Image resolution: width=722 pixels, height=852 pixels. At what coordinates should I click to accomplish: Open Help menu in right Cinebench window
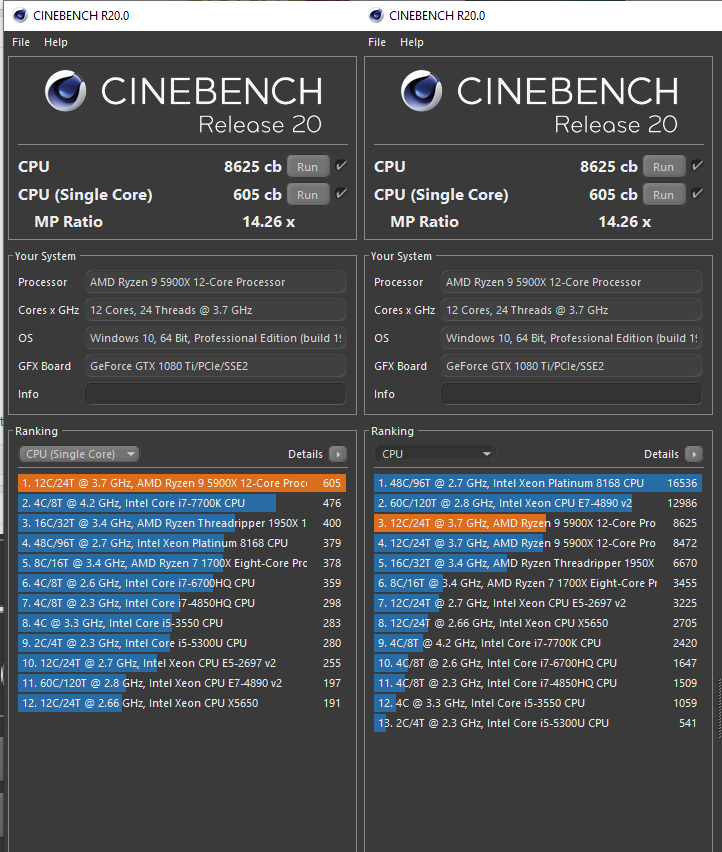(x=412, y=42)
